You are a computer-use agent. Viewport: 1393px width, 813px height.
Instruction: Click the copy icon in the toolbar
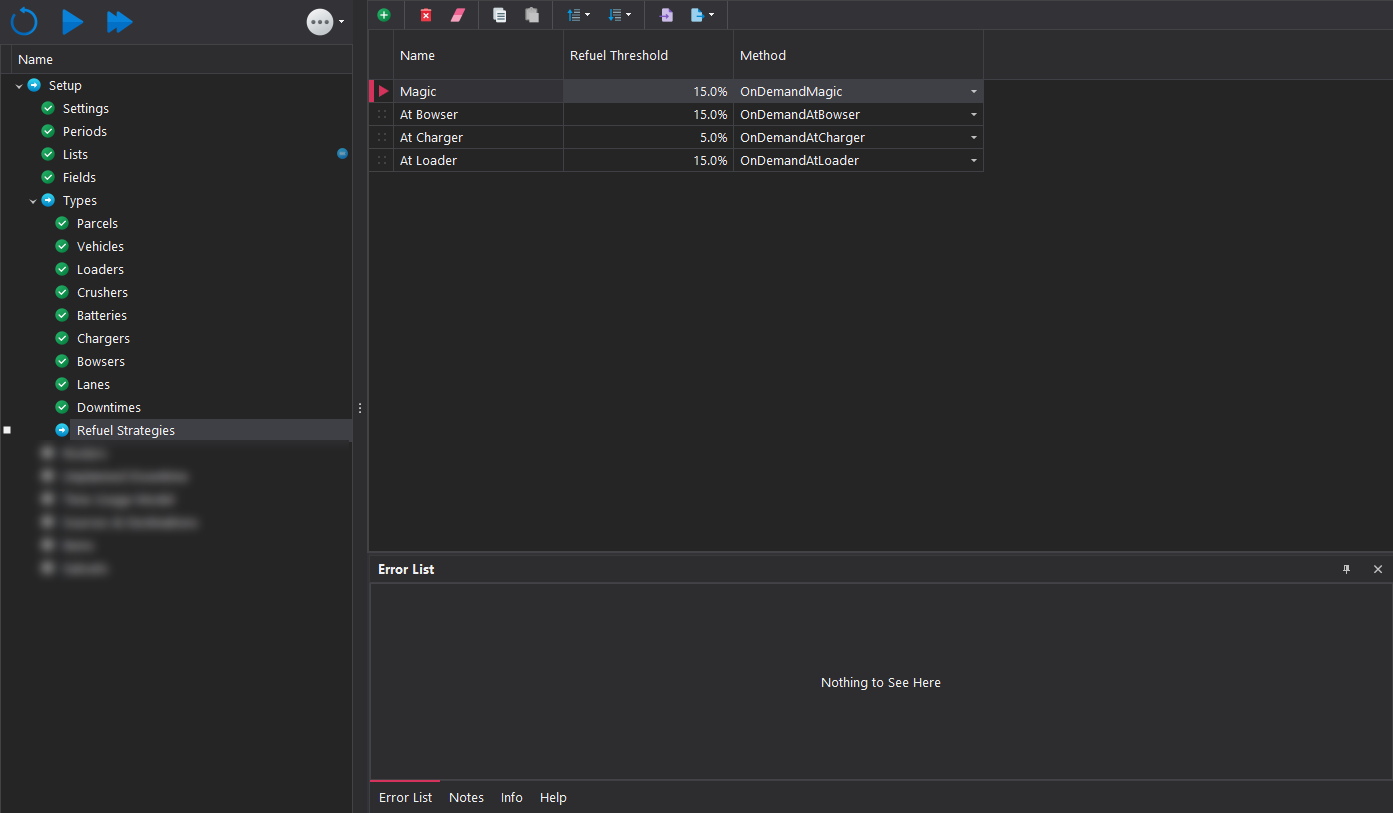pos(500,15)
